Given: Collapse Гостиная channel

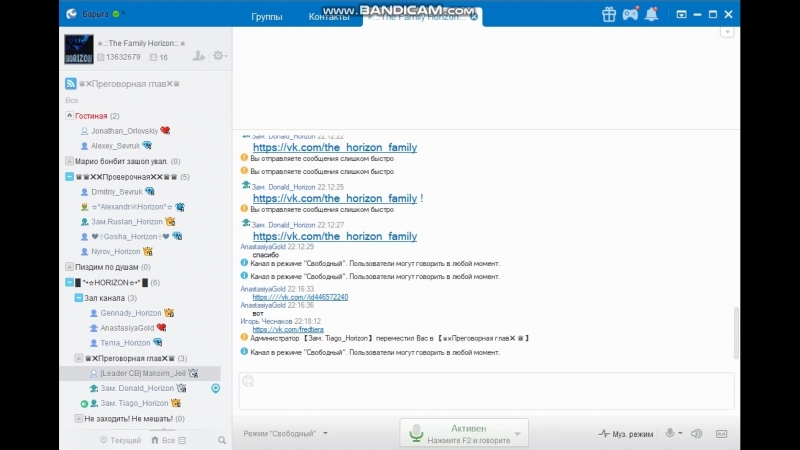Looking at the screenshot, I should 69,116.
